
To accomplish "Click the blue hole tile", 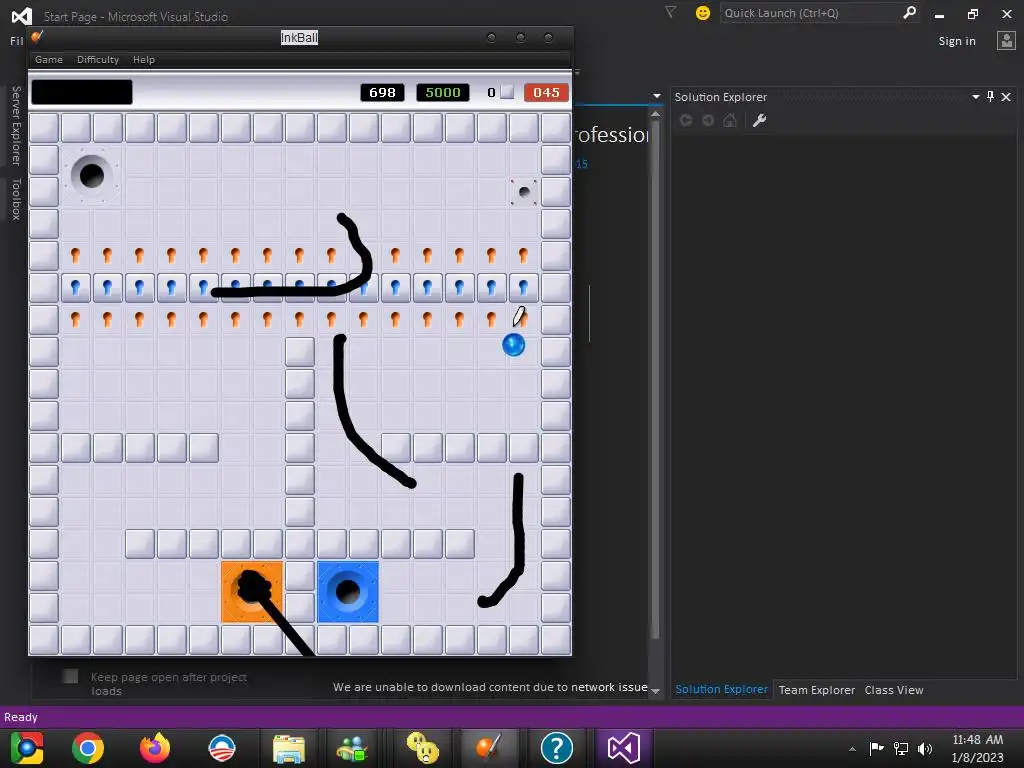I will pos(348,592).
